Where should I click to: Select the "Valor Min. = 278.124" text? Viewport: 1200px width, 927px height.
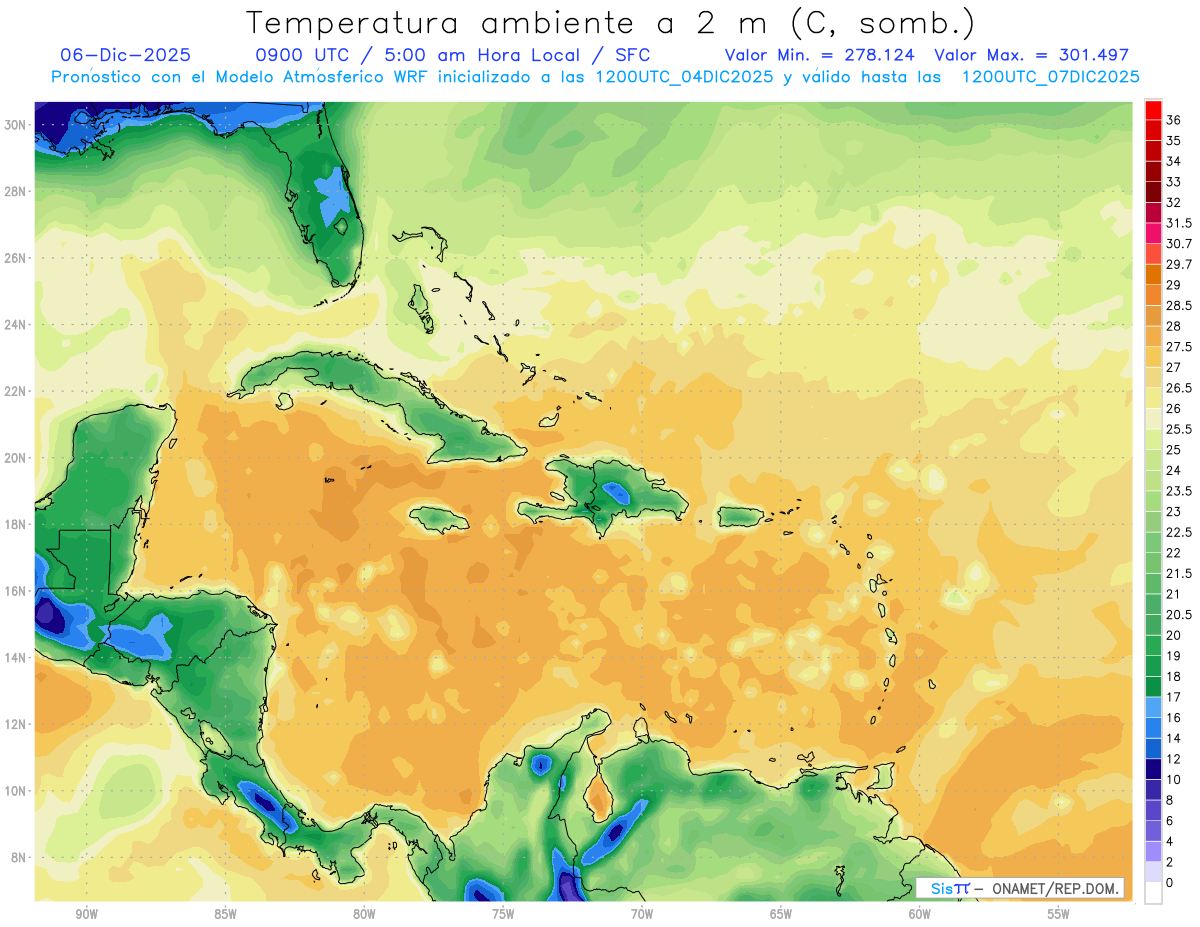coord(820,55)
